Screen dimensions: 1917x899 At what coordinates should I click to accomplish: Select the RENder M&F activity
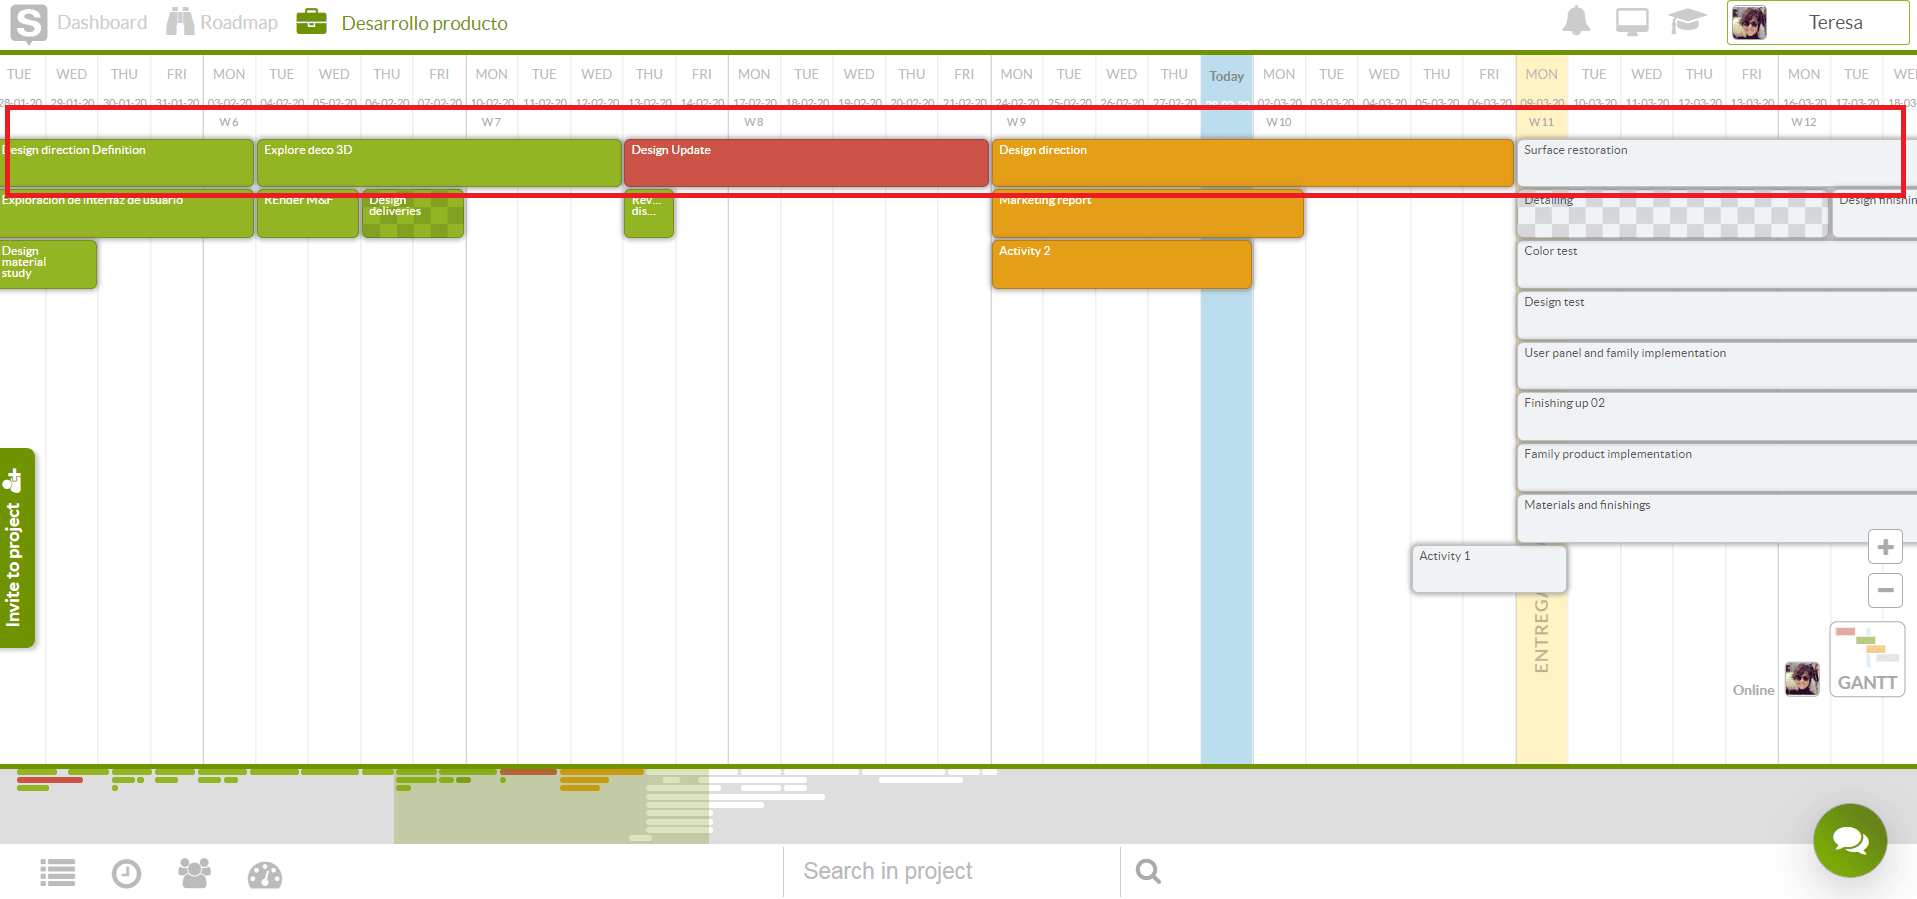tap(307, 213)
